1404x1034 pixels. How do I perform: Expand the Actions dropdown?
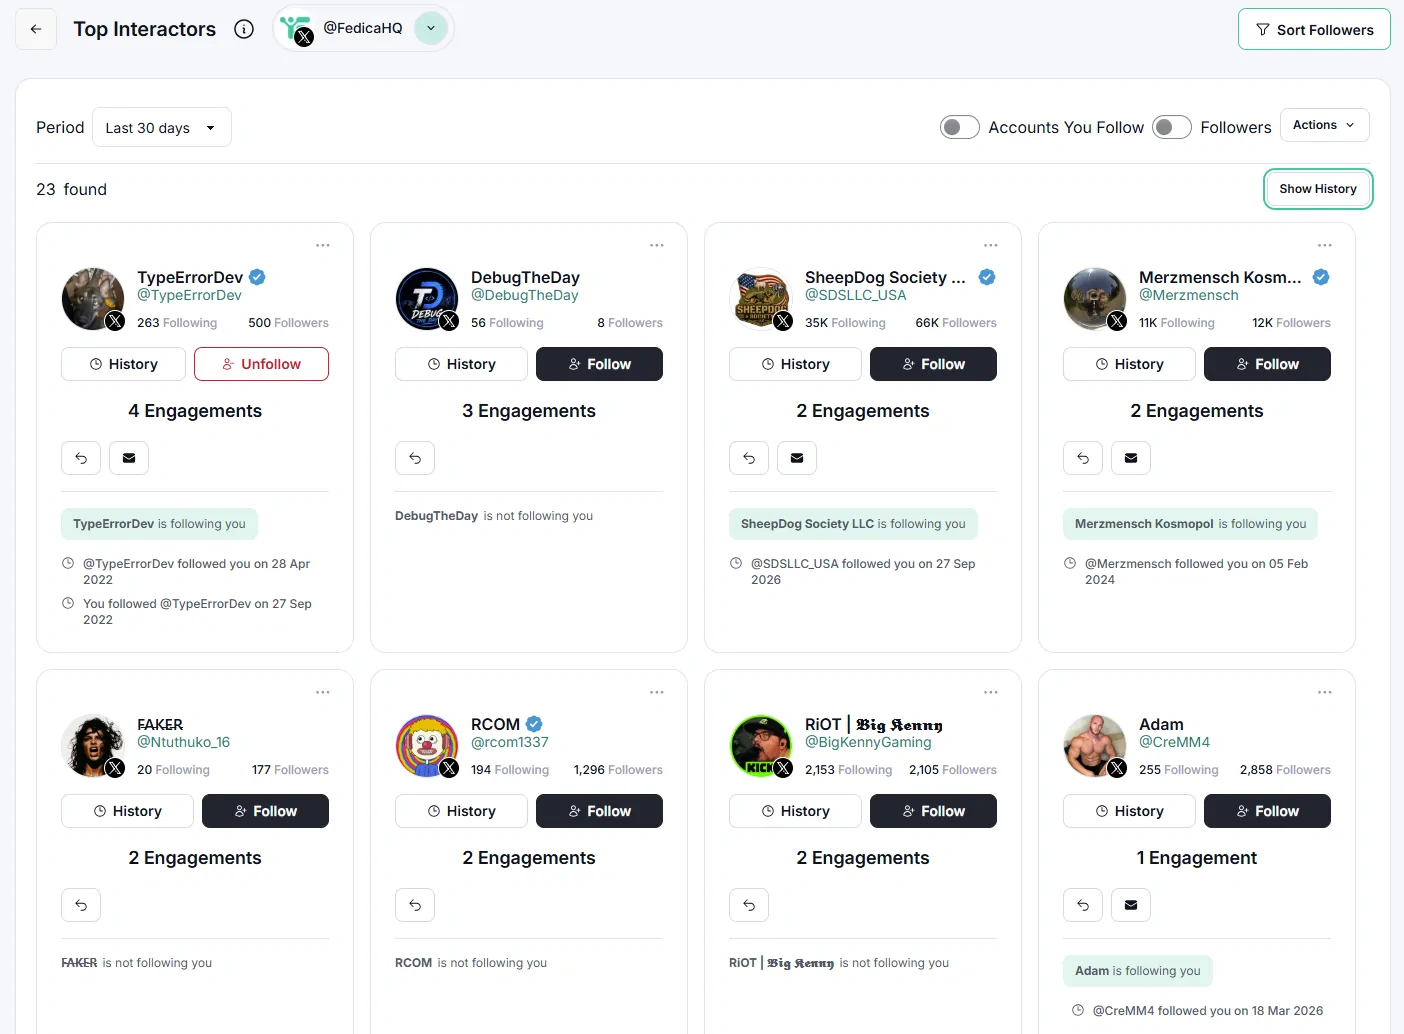coord(1324,125)
